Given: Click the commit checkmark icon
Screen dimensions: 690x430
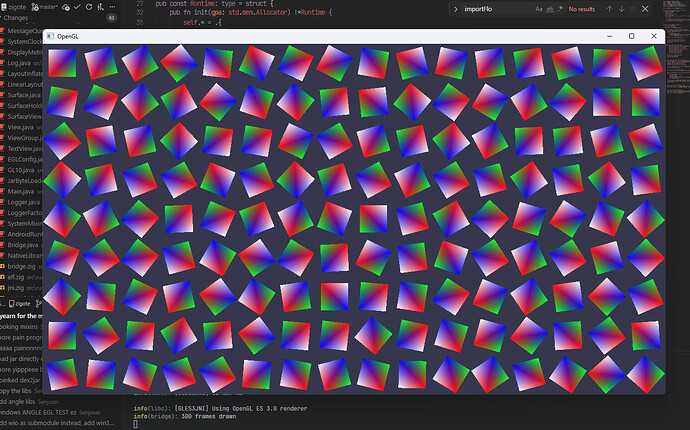Looking at the screenshot, I should 77,7.
